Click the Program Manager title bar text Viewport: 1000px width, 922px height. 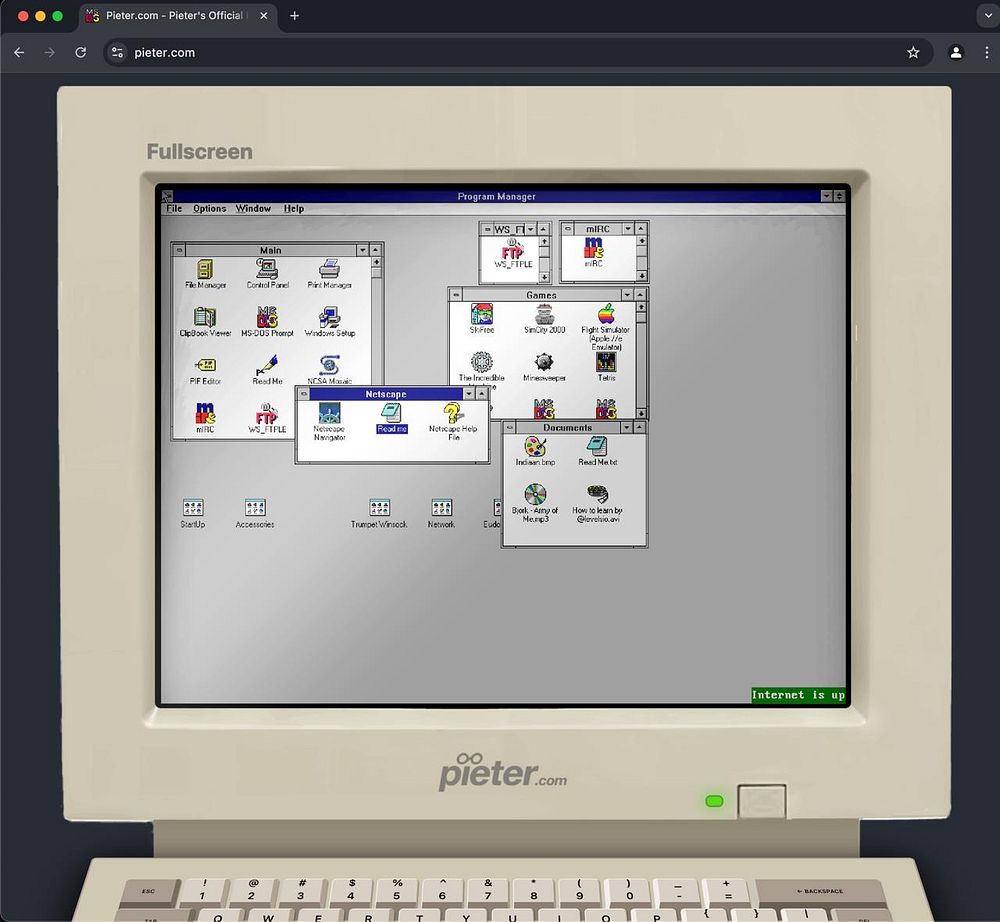[x=496, y=196]
